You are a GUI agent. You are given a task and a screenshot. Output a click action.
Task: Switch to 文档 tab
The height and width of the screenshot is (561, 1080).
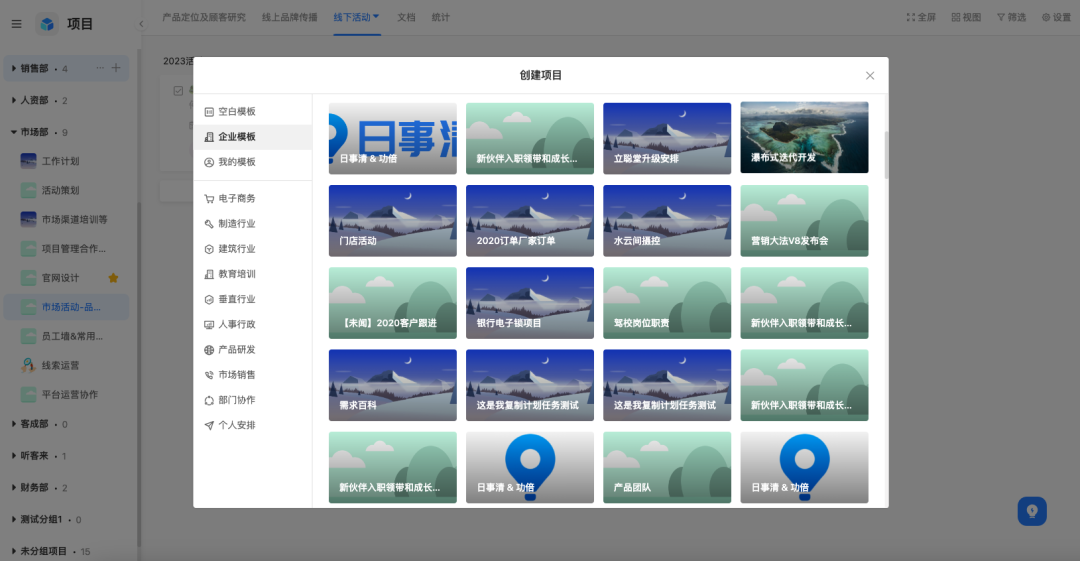[406, 17]
